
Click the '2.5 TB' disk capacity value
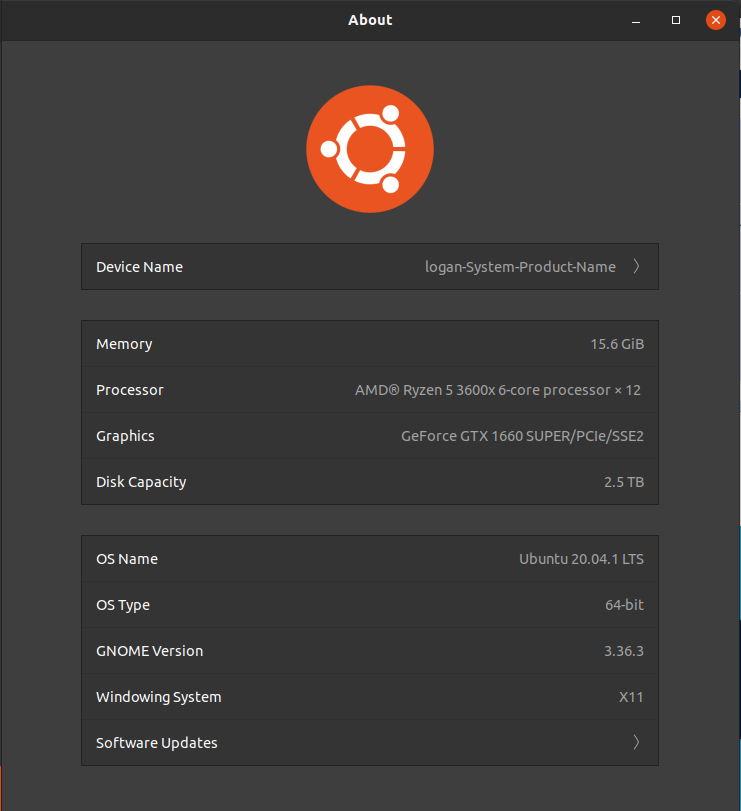tap(624, 482)
